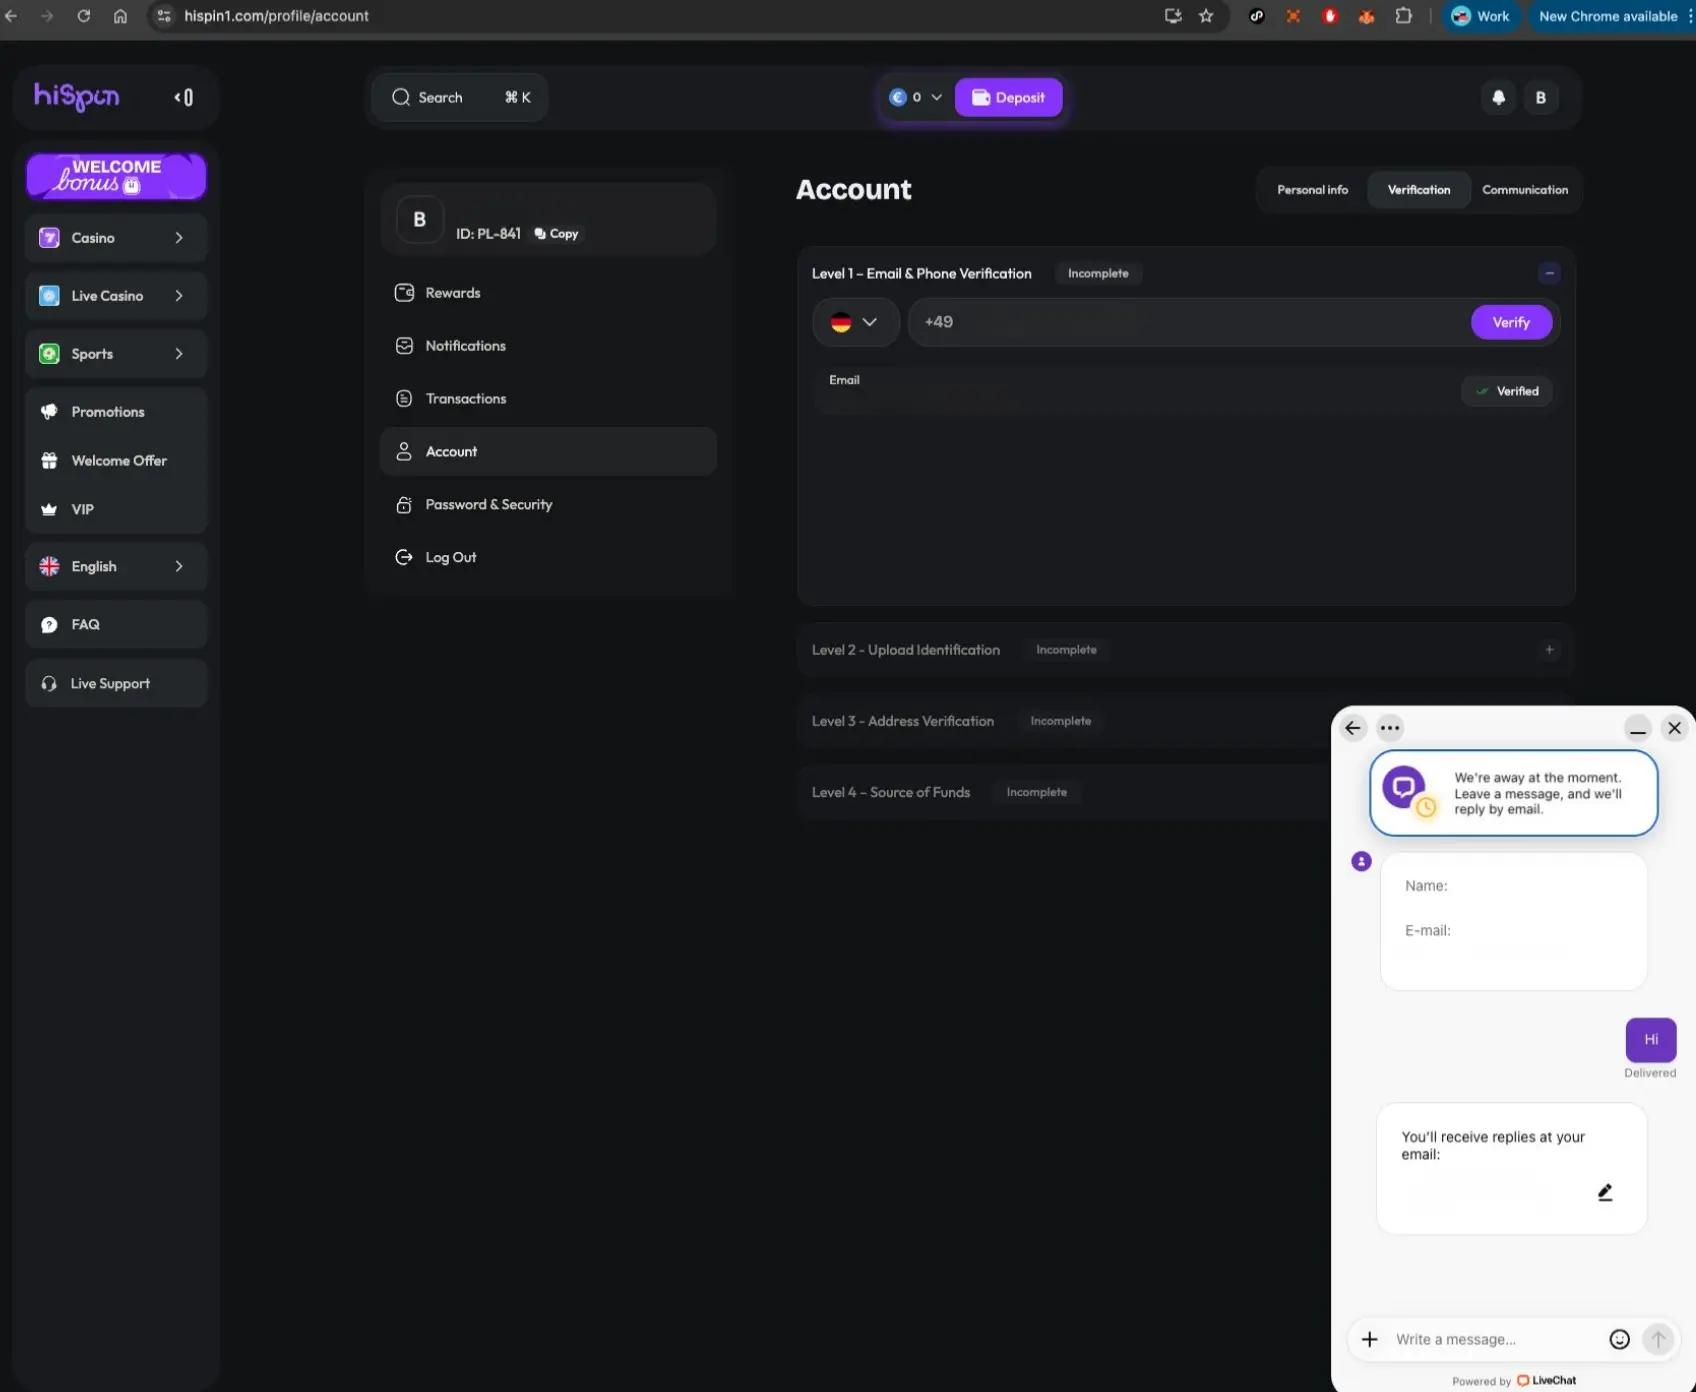Open Welcome Offer from the sidebar
The image size is (1696, 1392).
[116, 460]
